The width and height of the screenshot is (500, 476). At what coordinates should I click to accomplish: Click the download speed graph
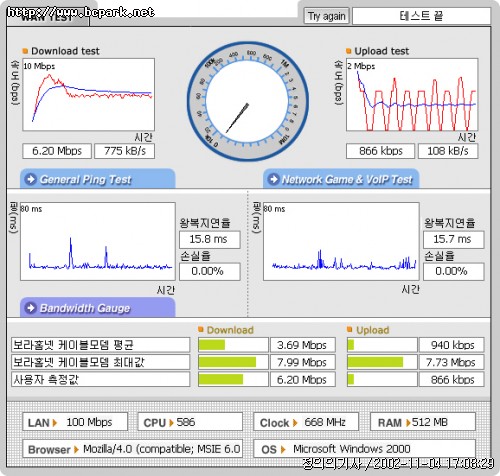coord(89,95)
